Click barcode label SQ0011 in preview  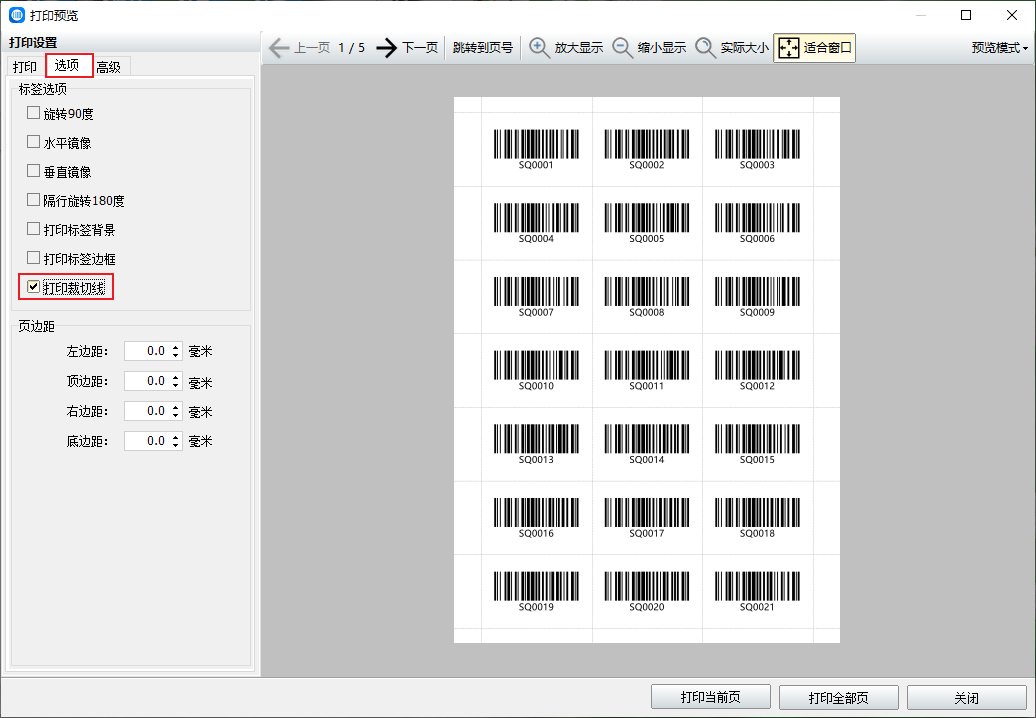[x=647, y=371]
